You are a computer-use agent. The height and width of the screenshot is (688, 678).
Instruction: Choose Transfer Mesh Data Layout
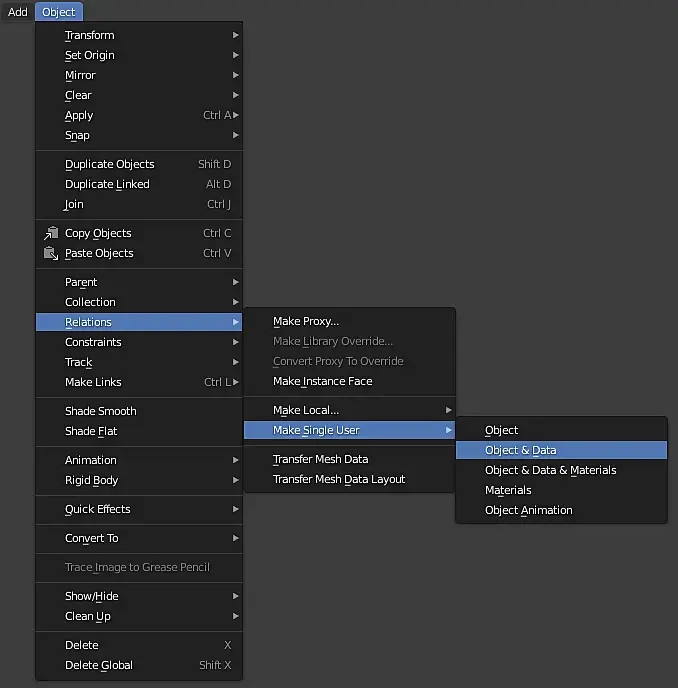click(339, 479)
